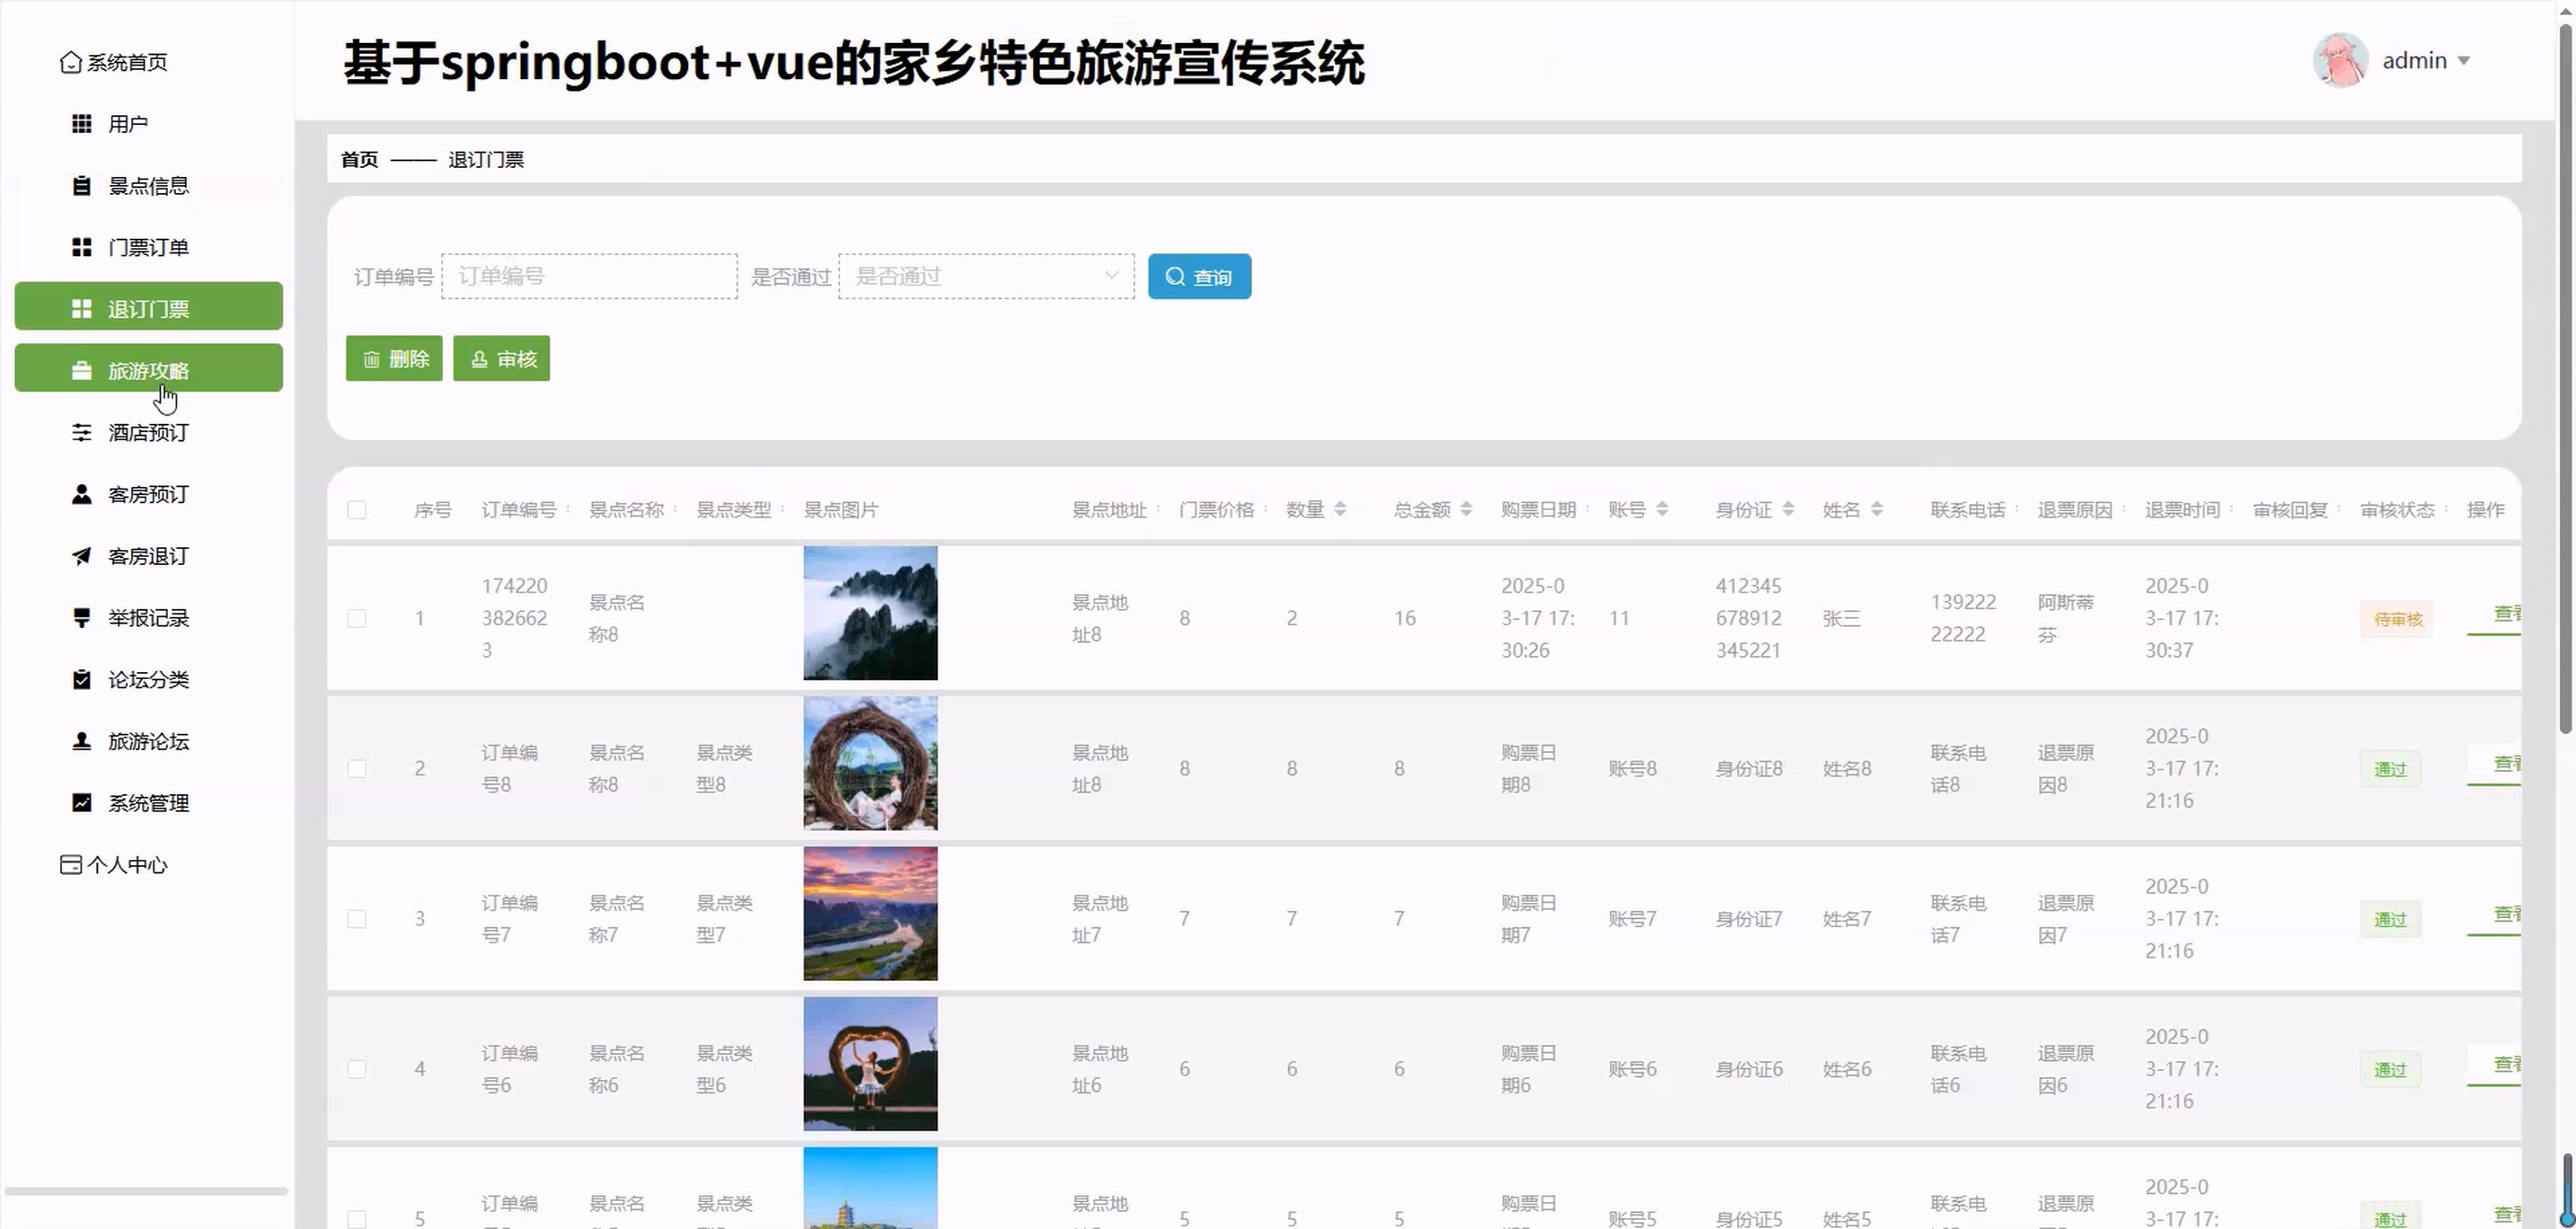Click the sliders icon beside 酒店预订
2576x1229 pixels.
tap(82, 433)
